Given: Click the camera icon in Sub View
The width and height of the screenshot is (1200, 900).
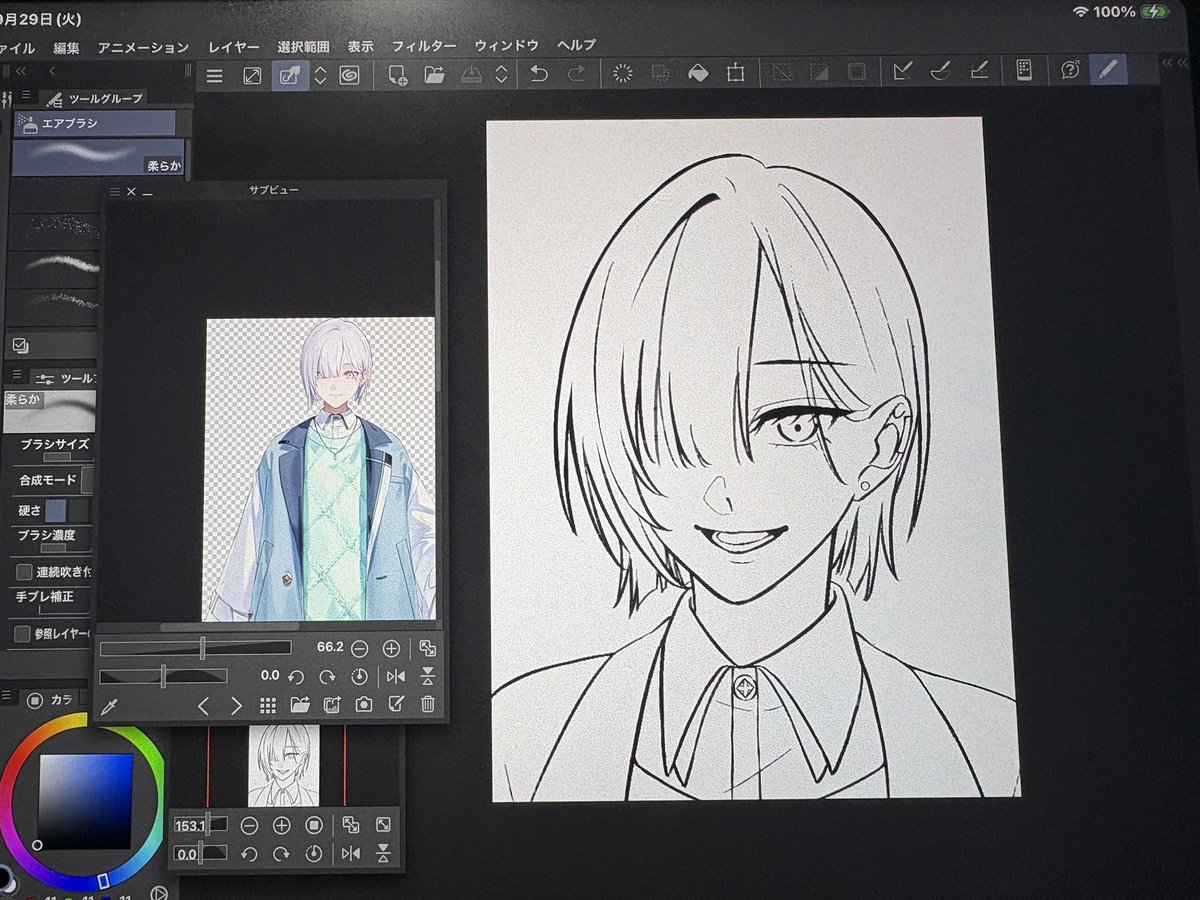Looking at the screenshot, I should pos(364,704).
